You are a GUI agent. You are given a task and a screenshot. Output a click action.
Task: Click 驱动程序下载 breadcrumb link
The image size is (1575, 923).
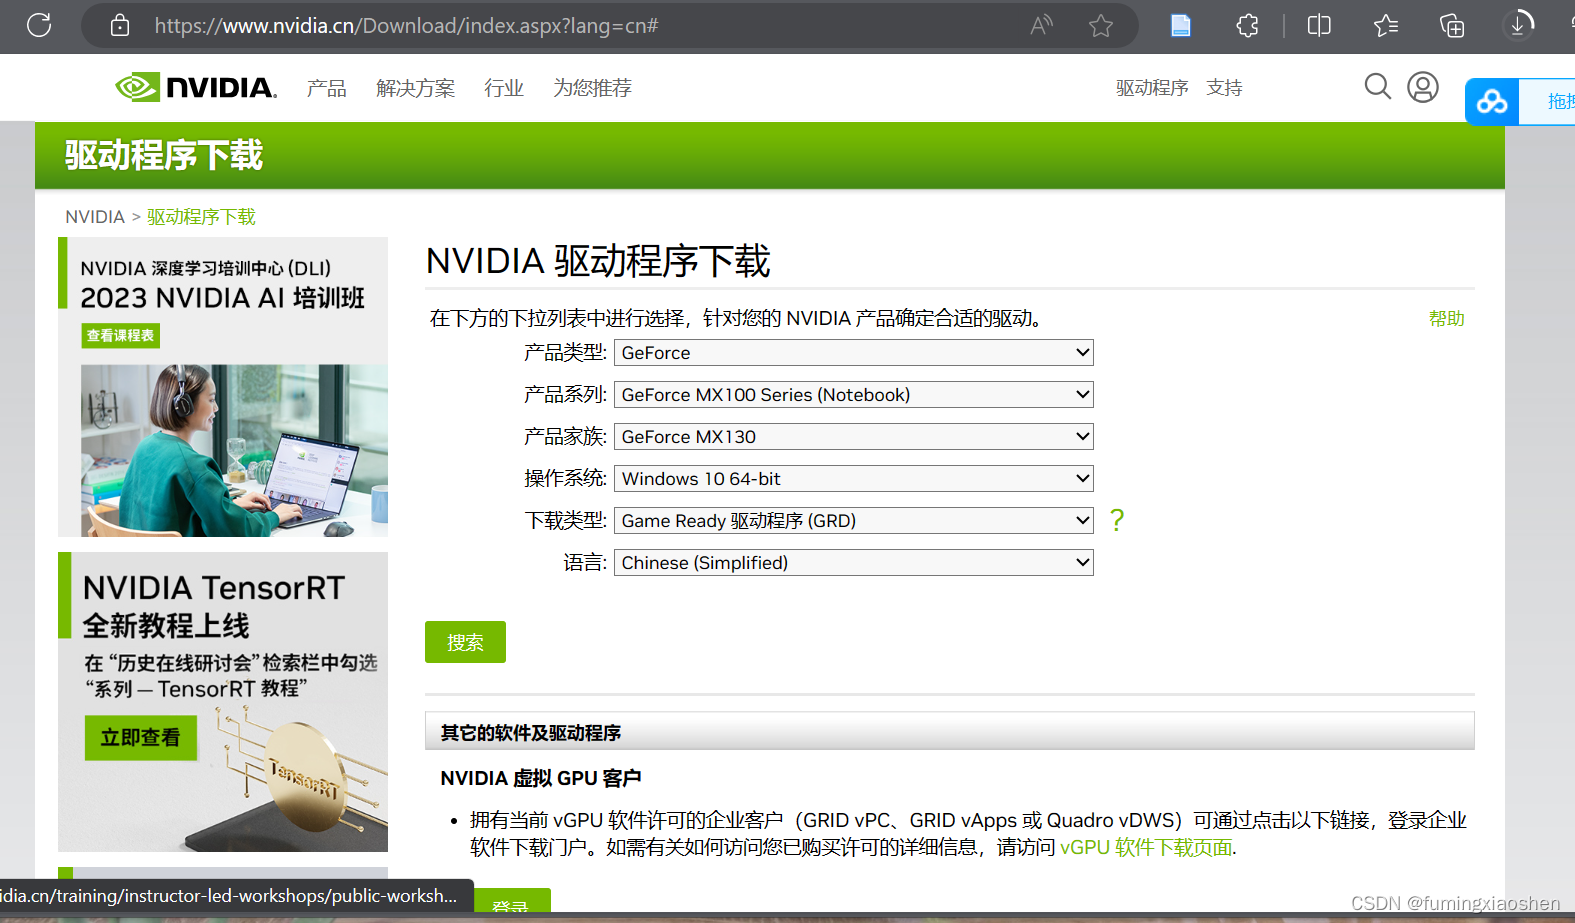pyautogui.click(x=201, y=217)
